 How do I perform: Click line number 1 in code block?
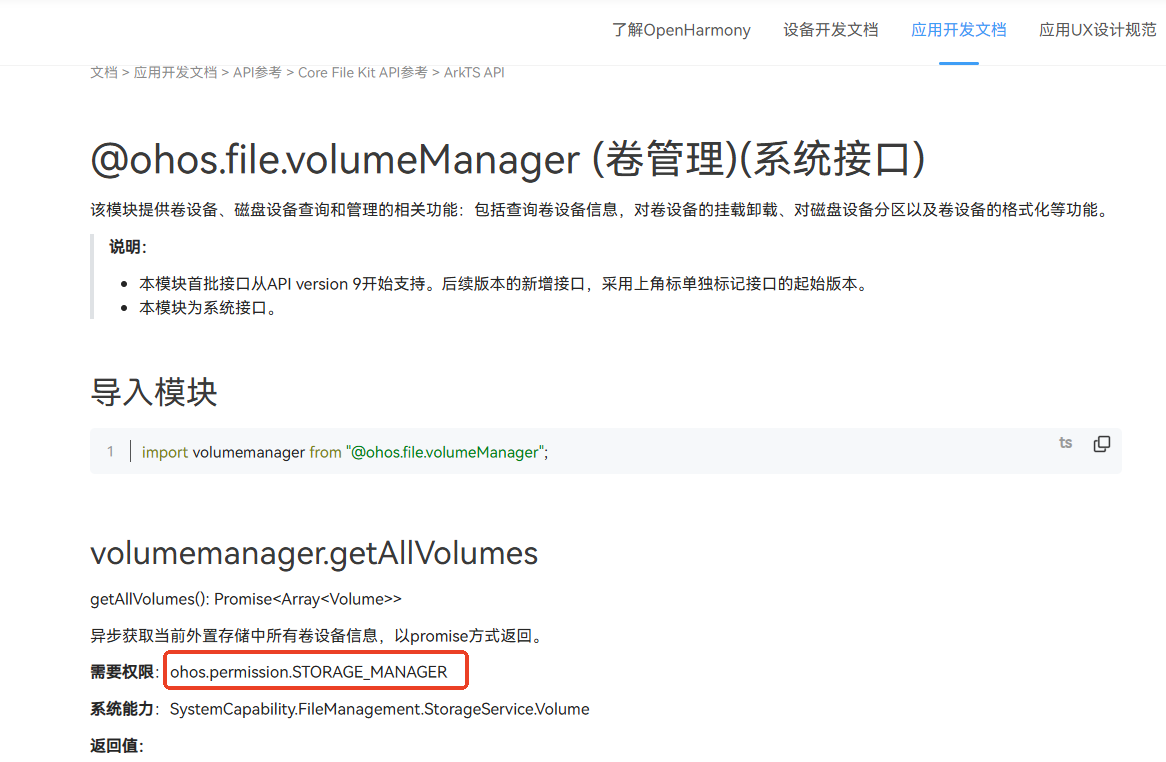[x=110, y=451]
